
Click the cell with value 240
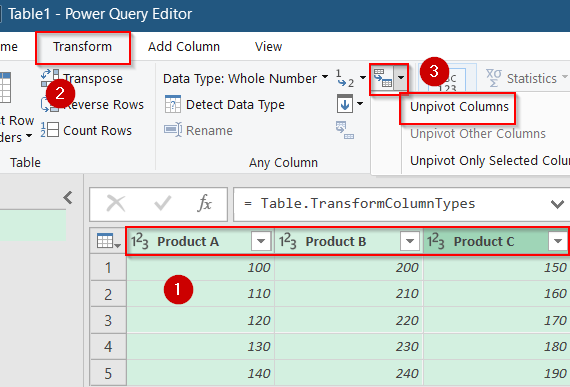click(349, 373)
